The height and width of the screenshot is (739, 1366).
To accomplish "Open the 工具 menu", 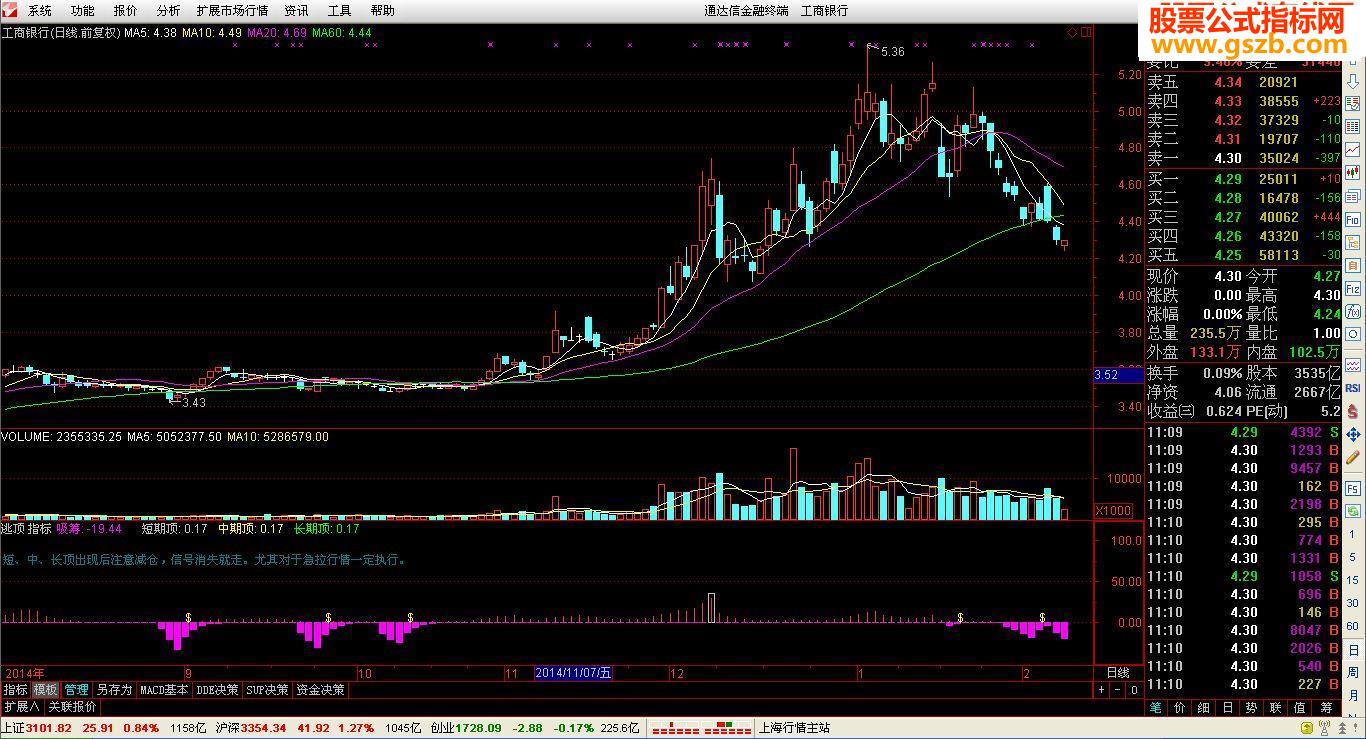I will pyautogui.click(x=339, y=10).
